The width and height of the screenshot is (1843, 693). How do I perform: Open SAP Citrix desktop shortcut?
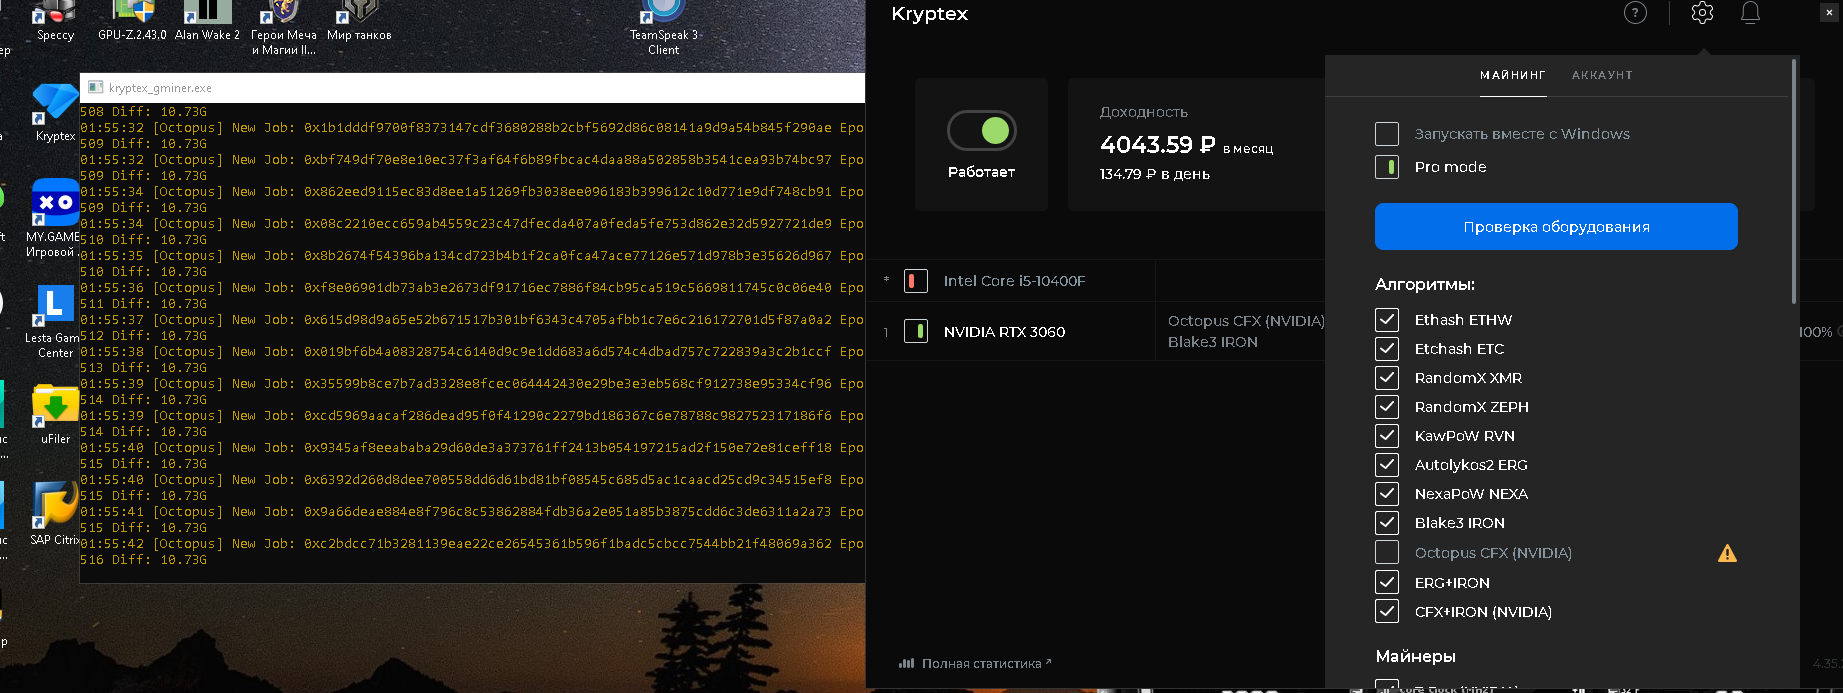coord(55,514)
